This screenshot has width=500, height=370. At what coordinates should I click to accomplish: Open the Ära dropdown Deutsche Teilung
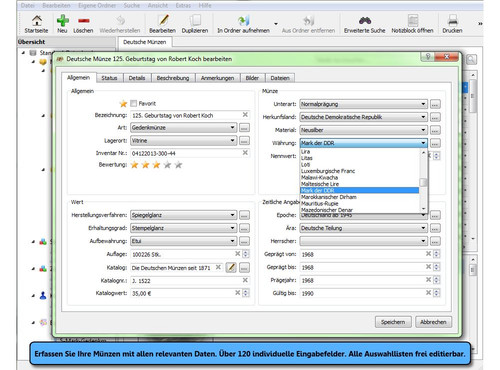pyautogui.click(x=363, y=228)
